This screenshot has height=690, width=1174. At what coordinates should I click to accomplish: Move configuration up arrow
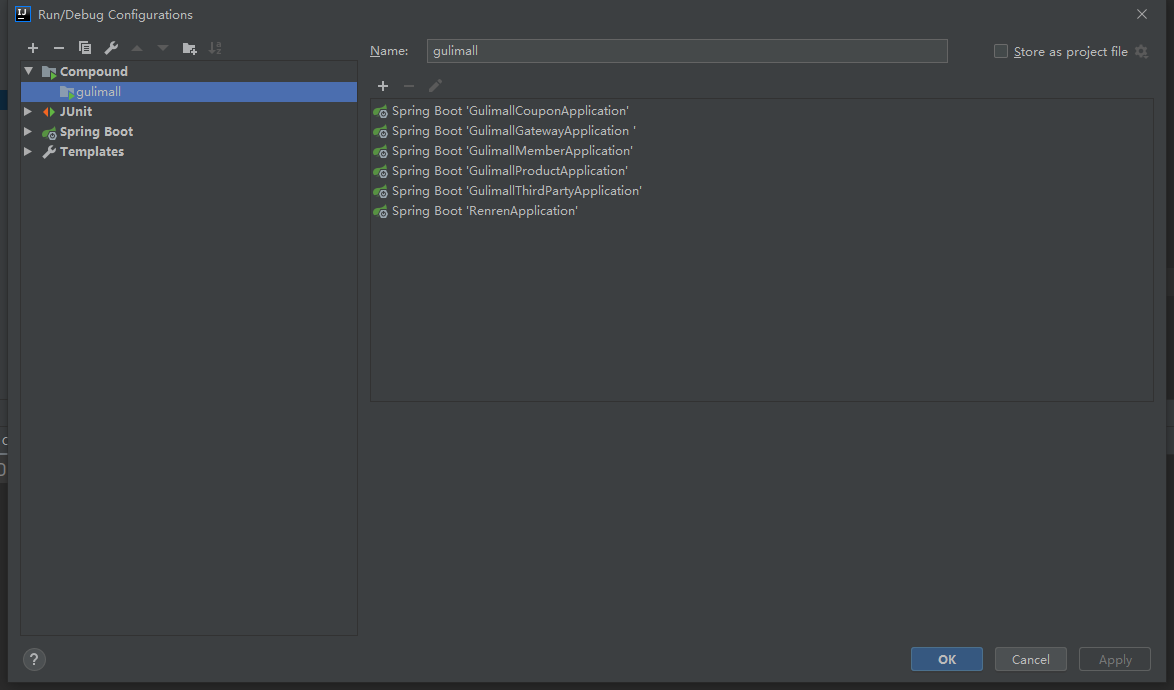[137, 48]
